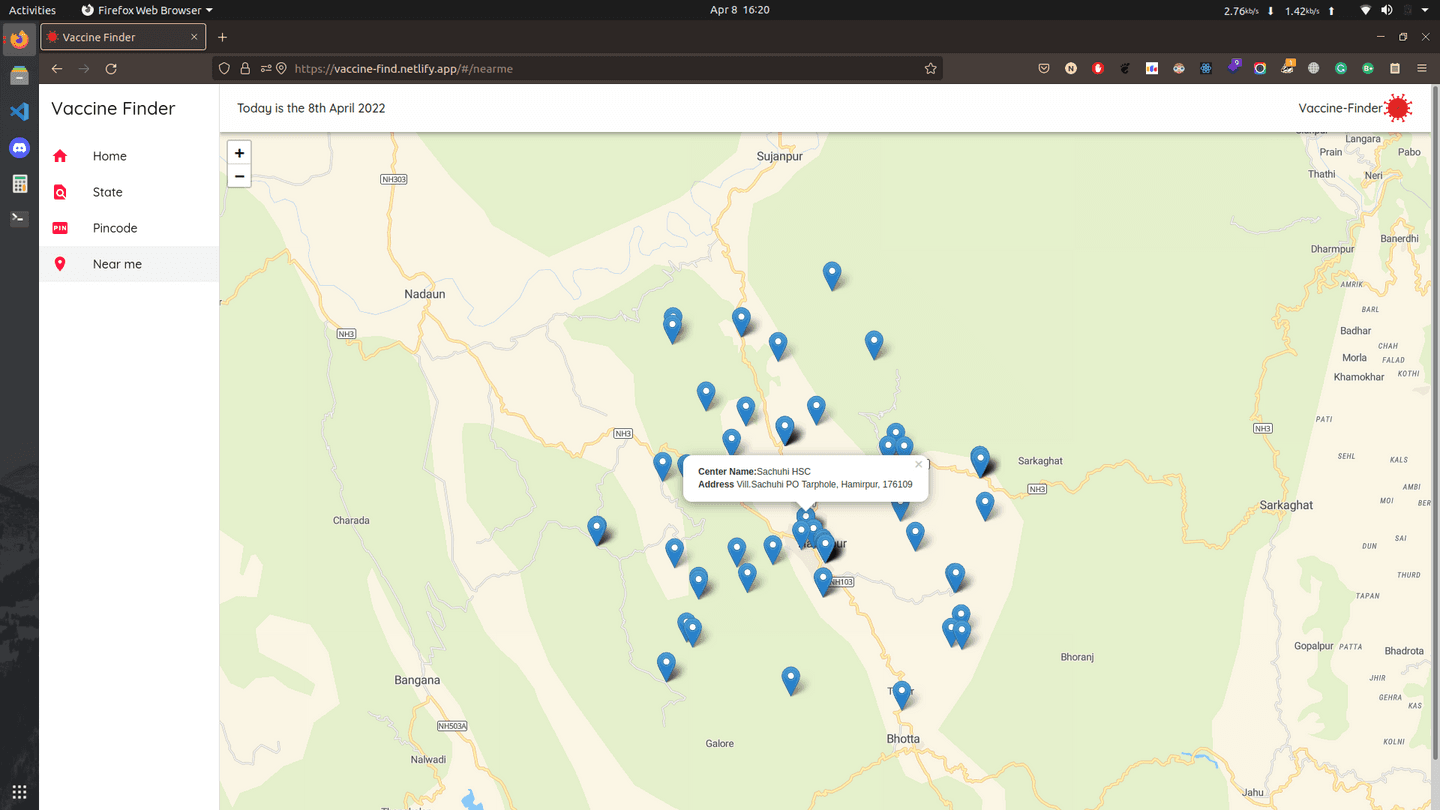
Task: Open the clipboard extension icon
Action: 1395,69
